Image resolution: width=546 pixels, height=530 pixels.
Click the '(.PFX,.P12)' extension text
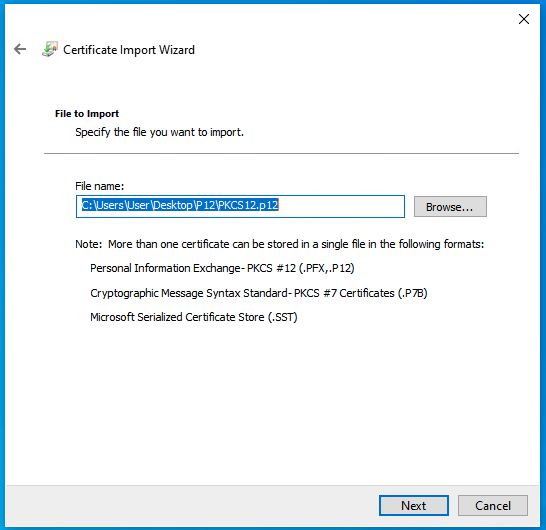click(327, 268)
